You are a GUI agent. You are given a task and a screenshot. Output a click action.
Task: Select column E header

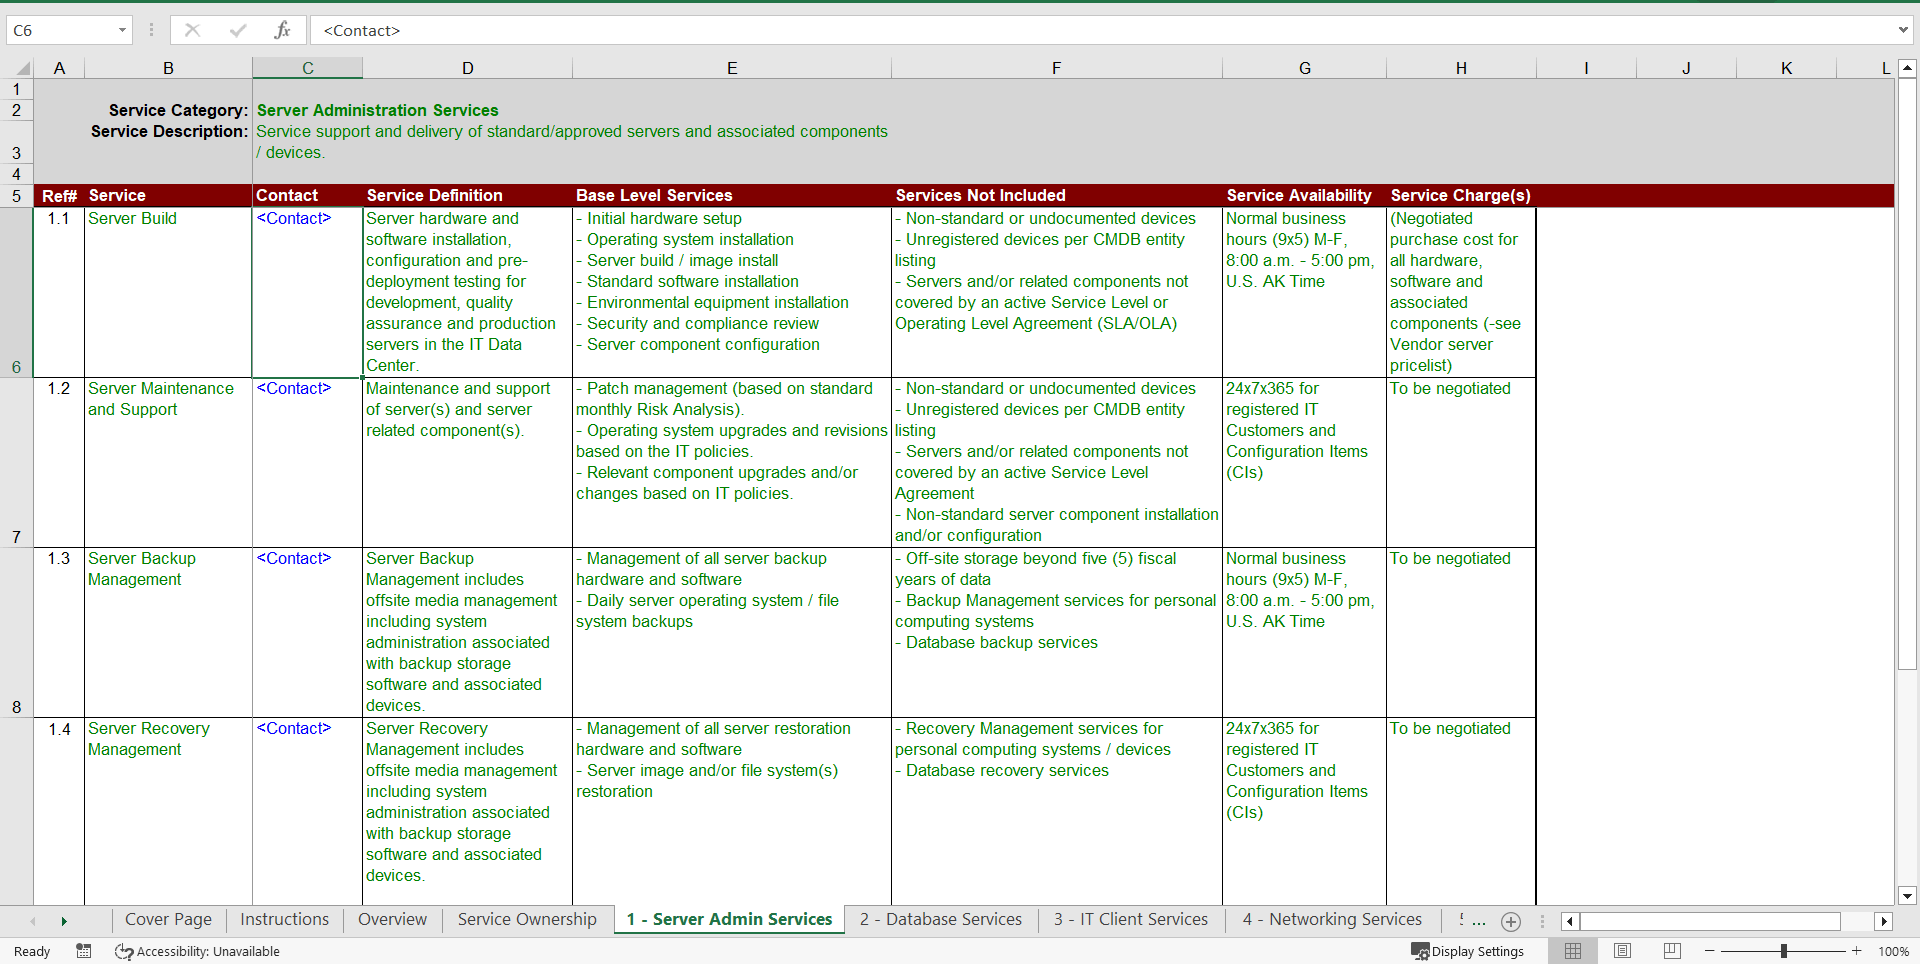(732, 68)
